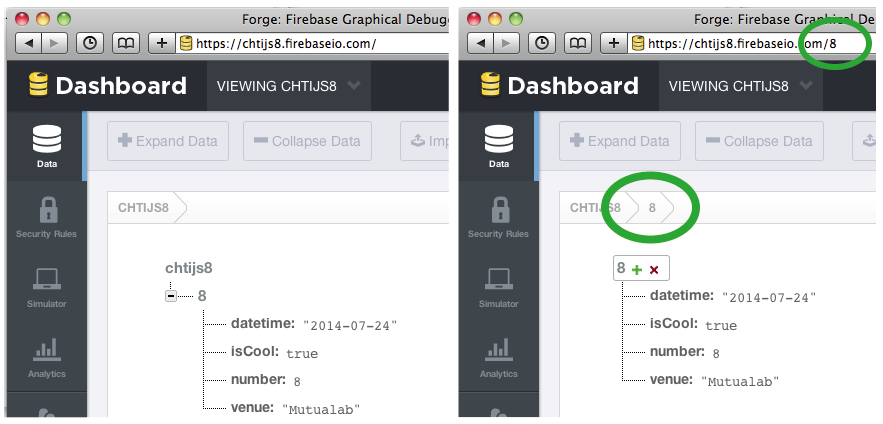Open Analytics in right window sidebar
The image size is (883, 424).
(x=499, y=356)
